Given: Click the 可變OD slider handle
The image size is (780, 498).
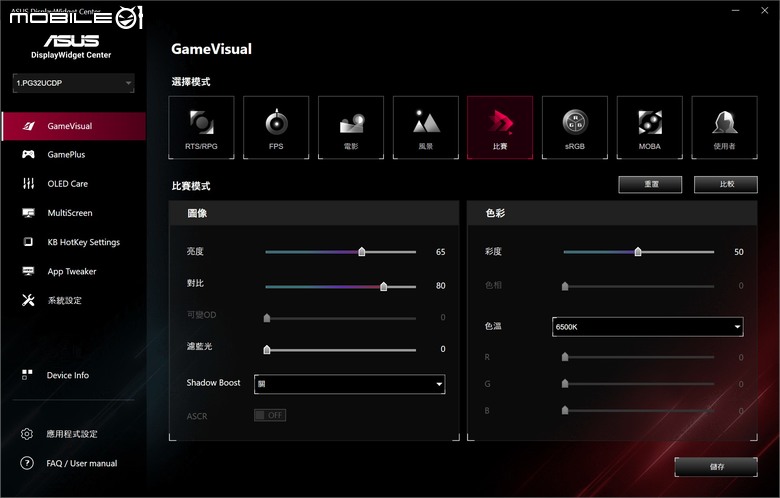Looking at the screenshot, I should point(267,317).
